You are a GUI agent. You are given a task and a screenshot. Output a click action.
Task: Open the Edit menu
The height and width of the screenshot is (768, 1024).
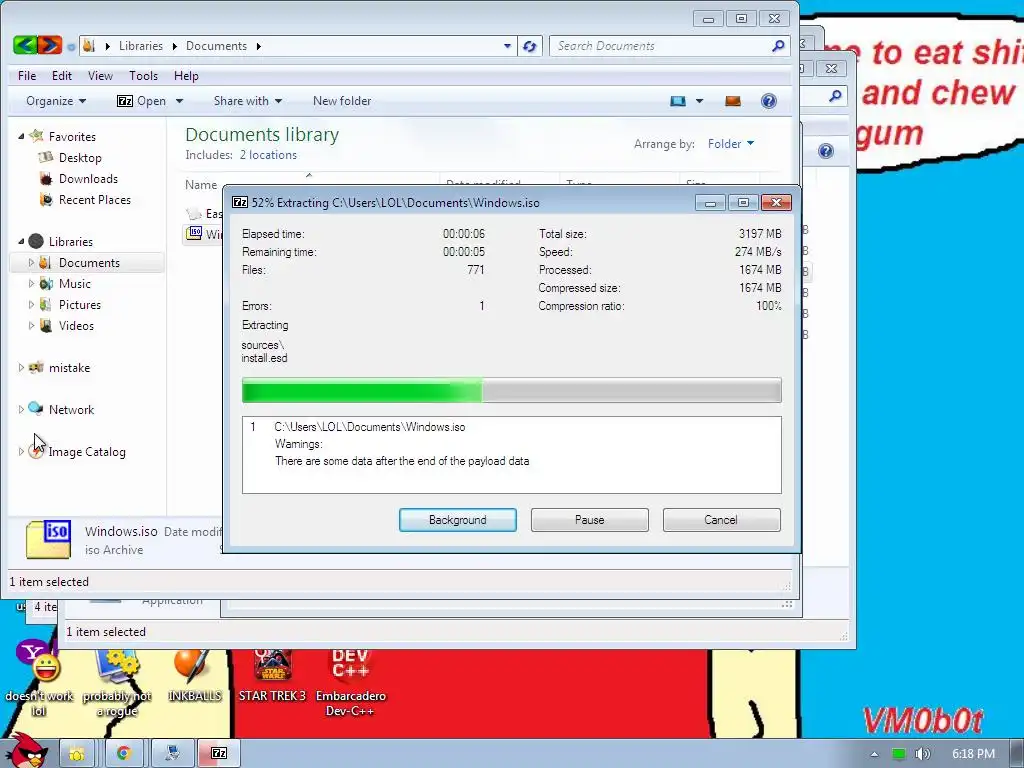[x=62, y=76]
